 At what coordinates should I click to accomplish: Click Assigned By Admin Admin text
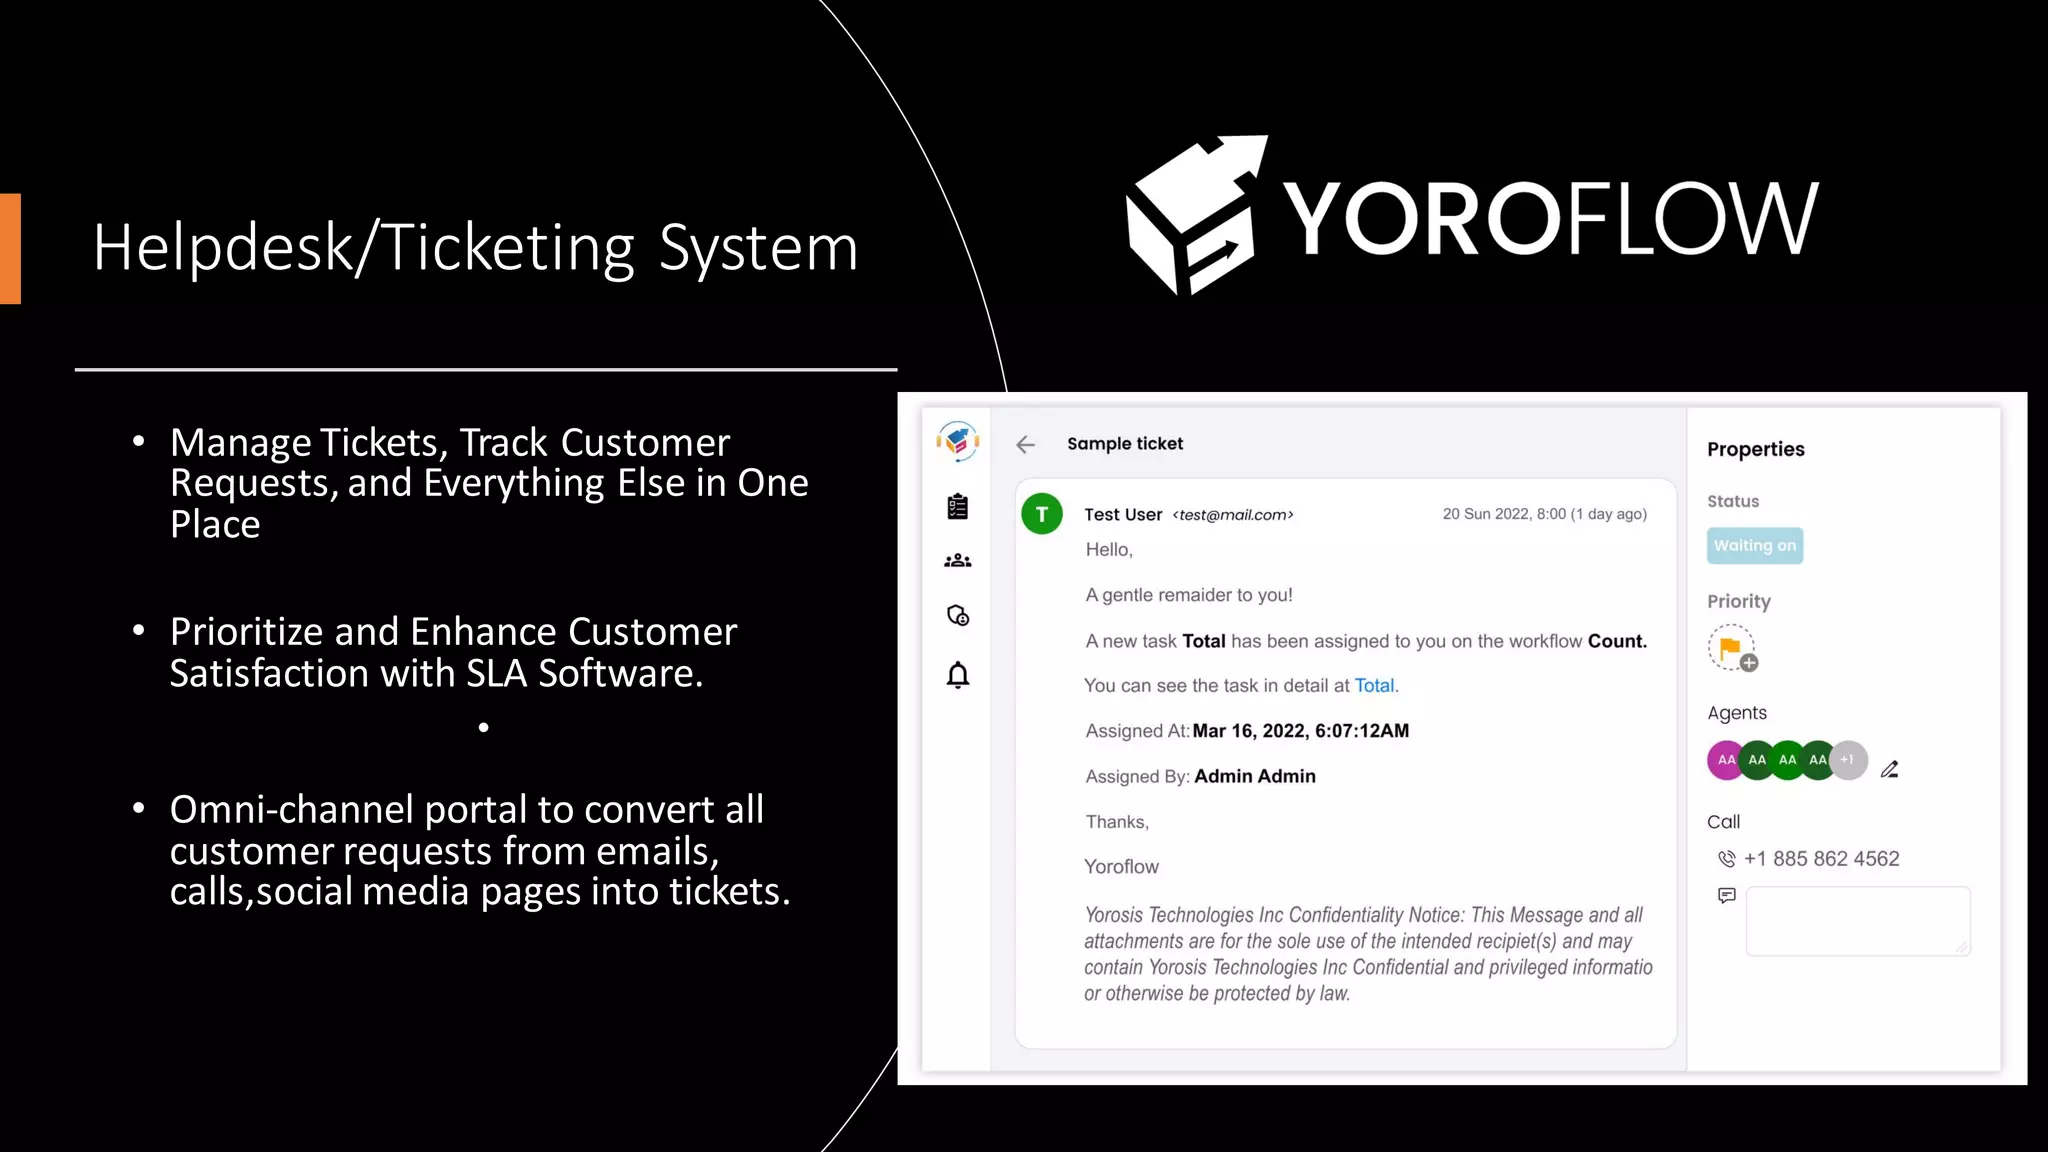coord(1201,777)
